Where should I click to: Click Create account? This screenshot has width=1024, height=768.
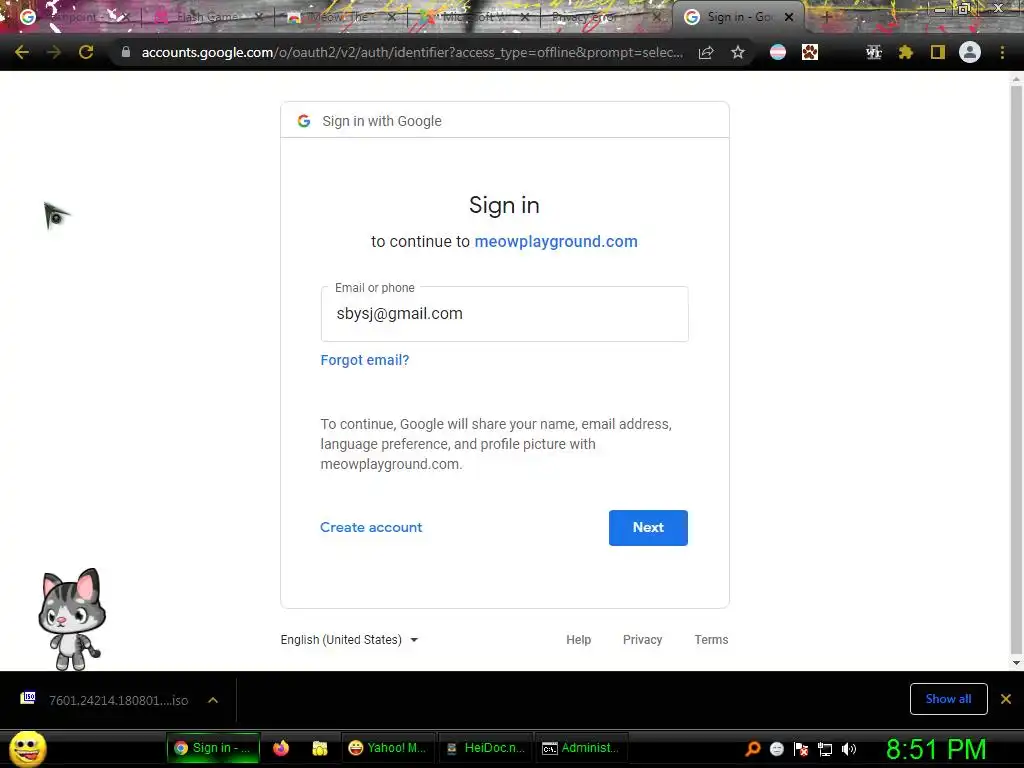(371, 528)
